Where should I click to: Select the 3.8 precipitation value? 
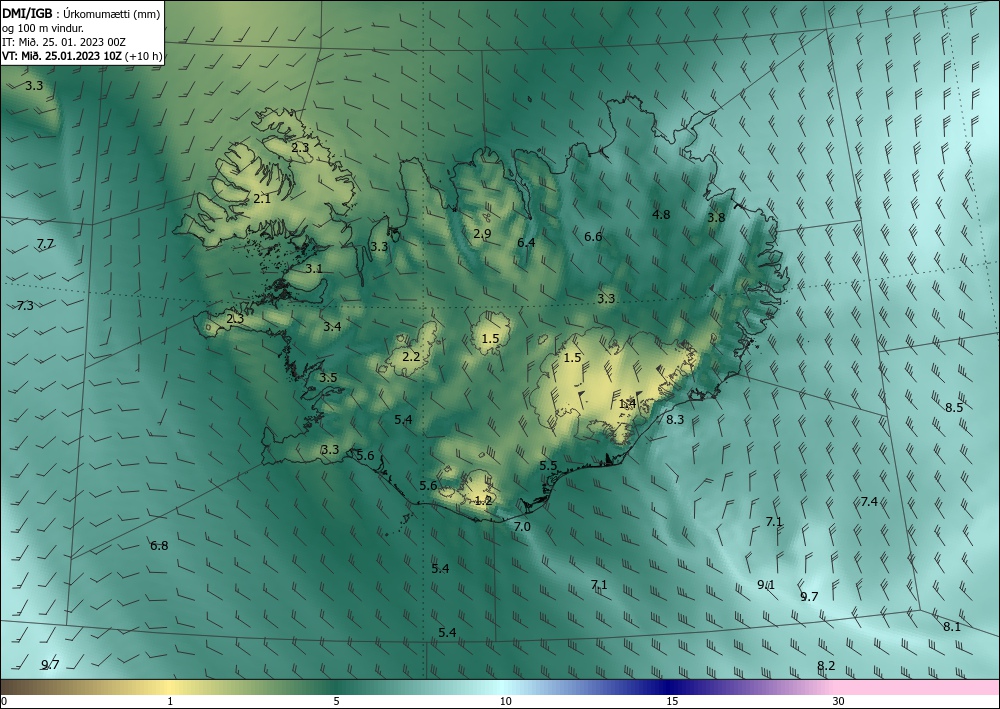(x=716, y=218)
